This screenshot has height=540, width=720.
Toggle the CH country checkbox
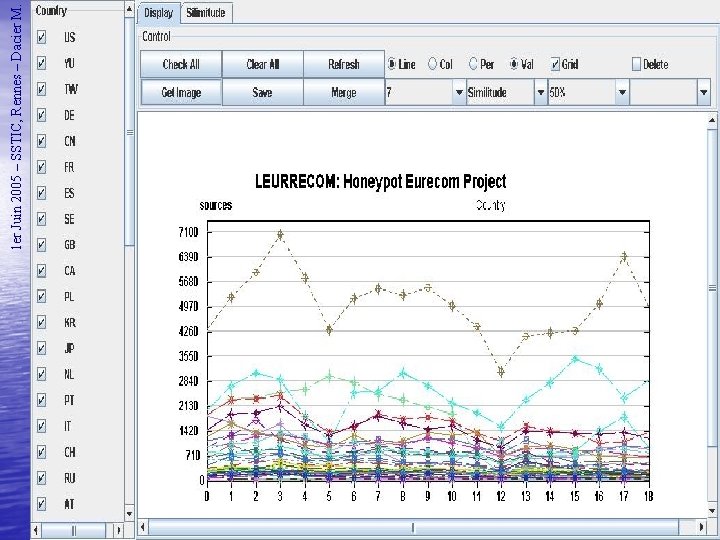(x=41, y=452)
